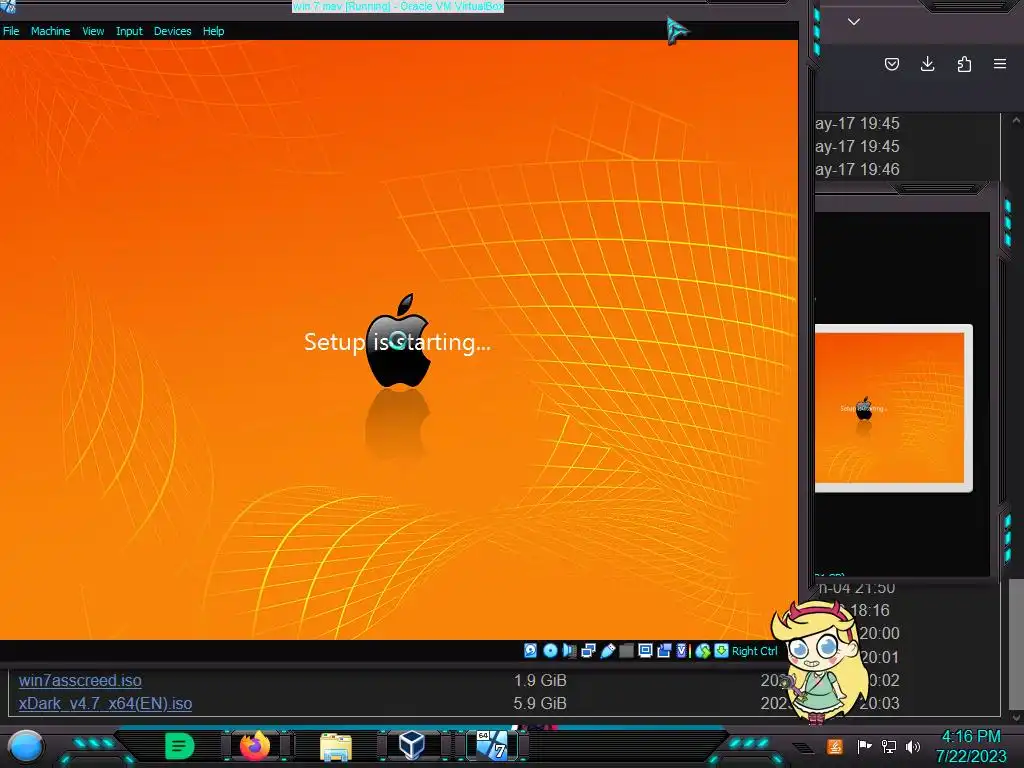
Task: Open the Help menu in VirtualBox
Action: point(213,31)
